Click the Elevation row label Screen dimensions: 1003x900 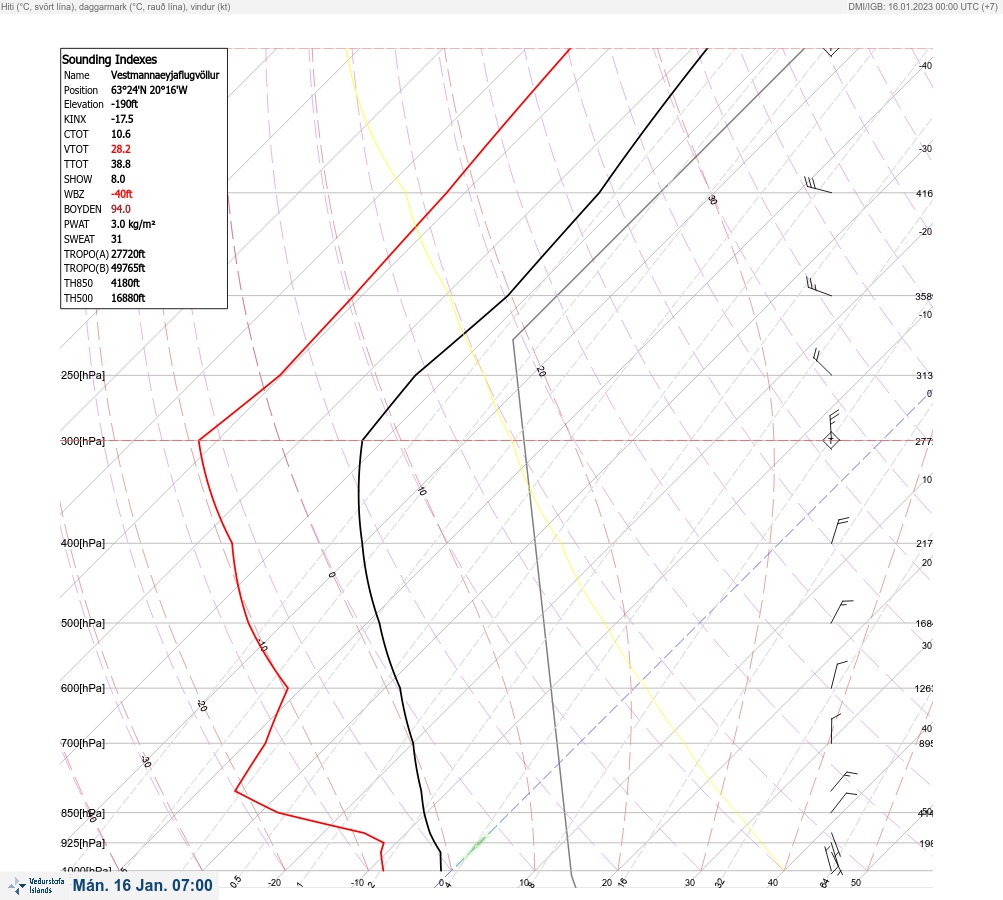tap(83, 104)
